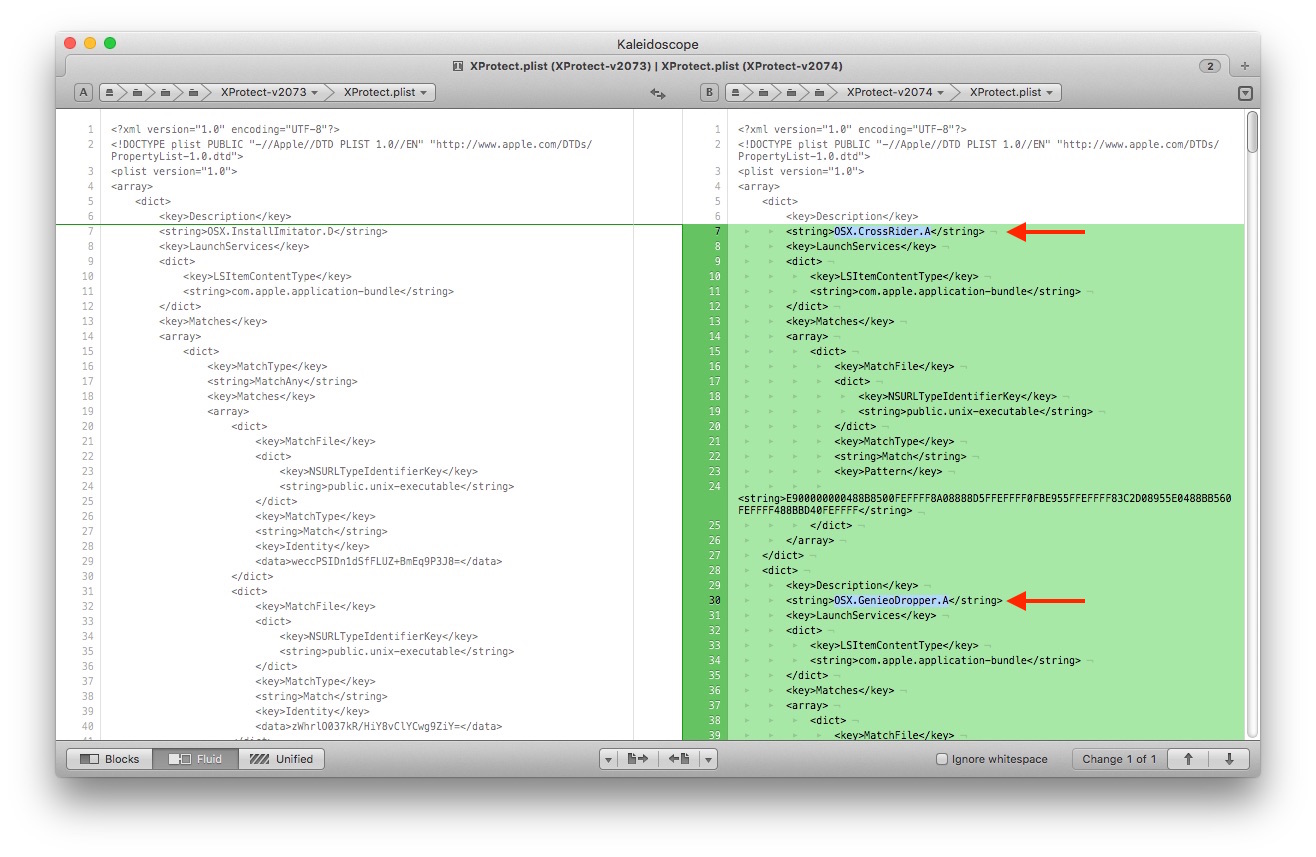The image size is (1316, 857).
Task: Click first Identity key in left pane
Action: click(312, 546)
